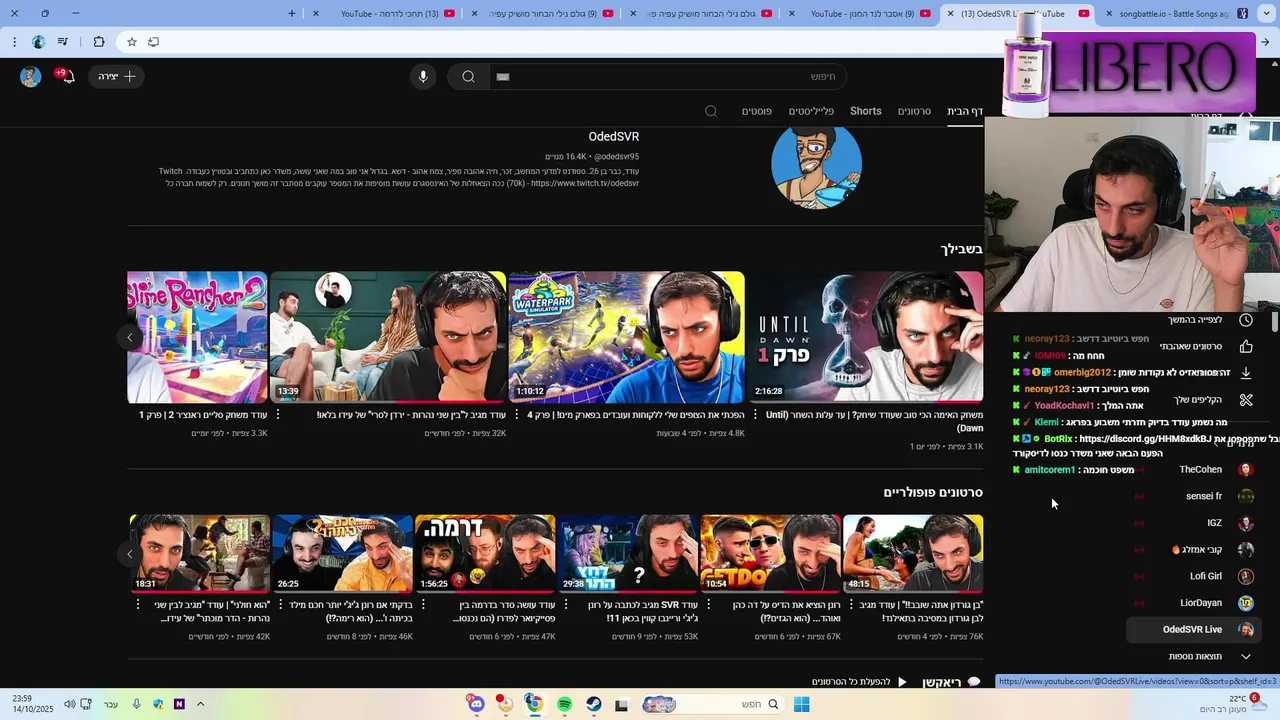Open the downloads arrow icon in sidebar
This screenshot has width=1280, height=720.
point(1246,373)
